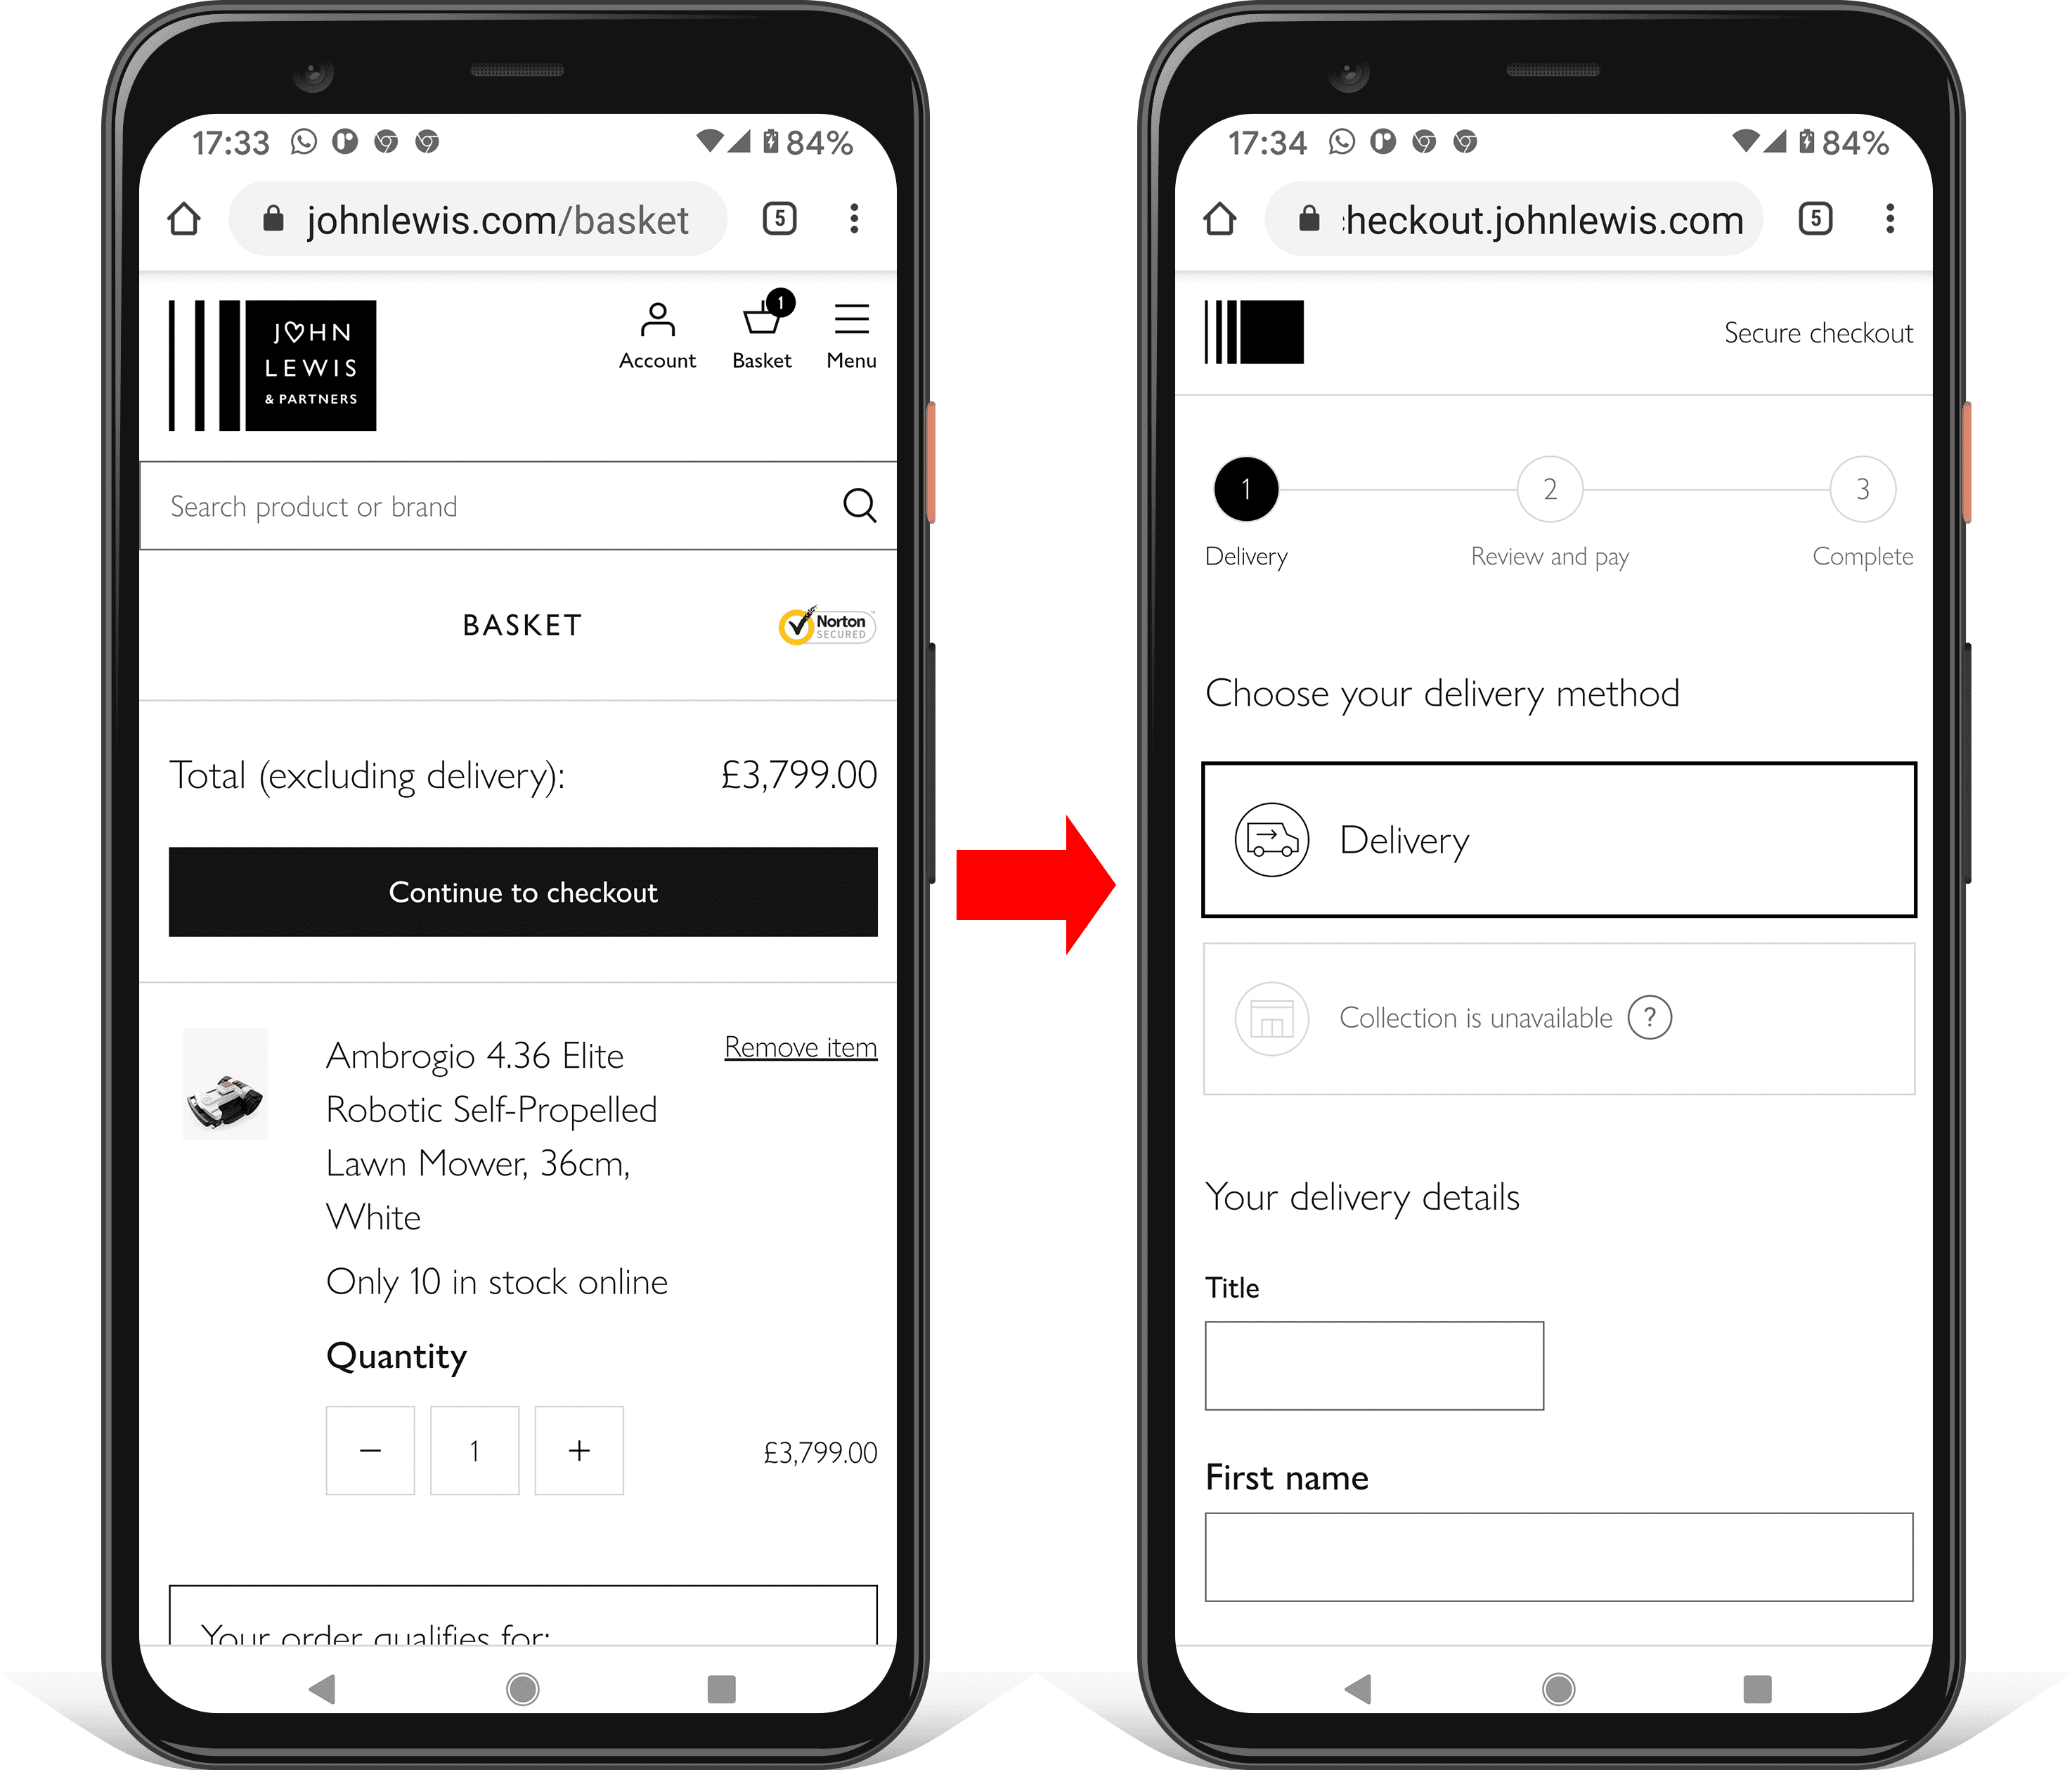Select the Delivery radio button option
Viewport: 2072px width, 1770px height.
[1554, 839]
